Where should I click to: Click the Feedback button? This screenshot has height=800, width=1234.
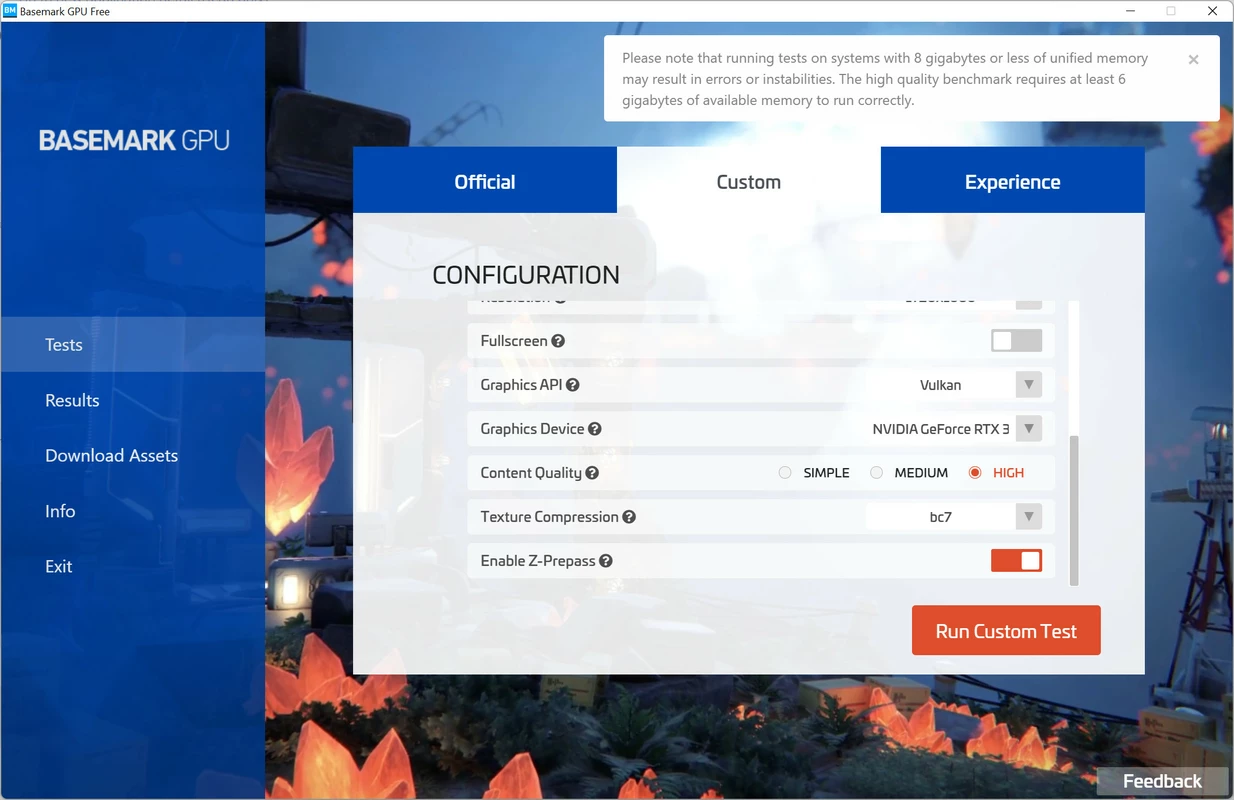pyautogui.click(x=1162, y=781)
